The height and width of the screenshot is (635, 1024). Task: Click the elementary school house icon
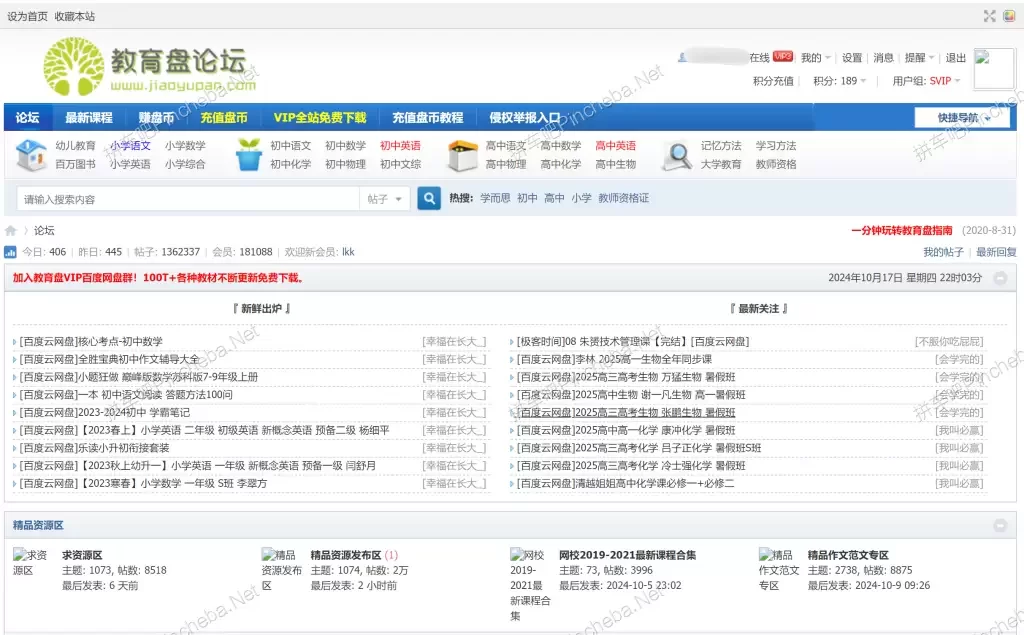[32, 155]
